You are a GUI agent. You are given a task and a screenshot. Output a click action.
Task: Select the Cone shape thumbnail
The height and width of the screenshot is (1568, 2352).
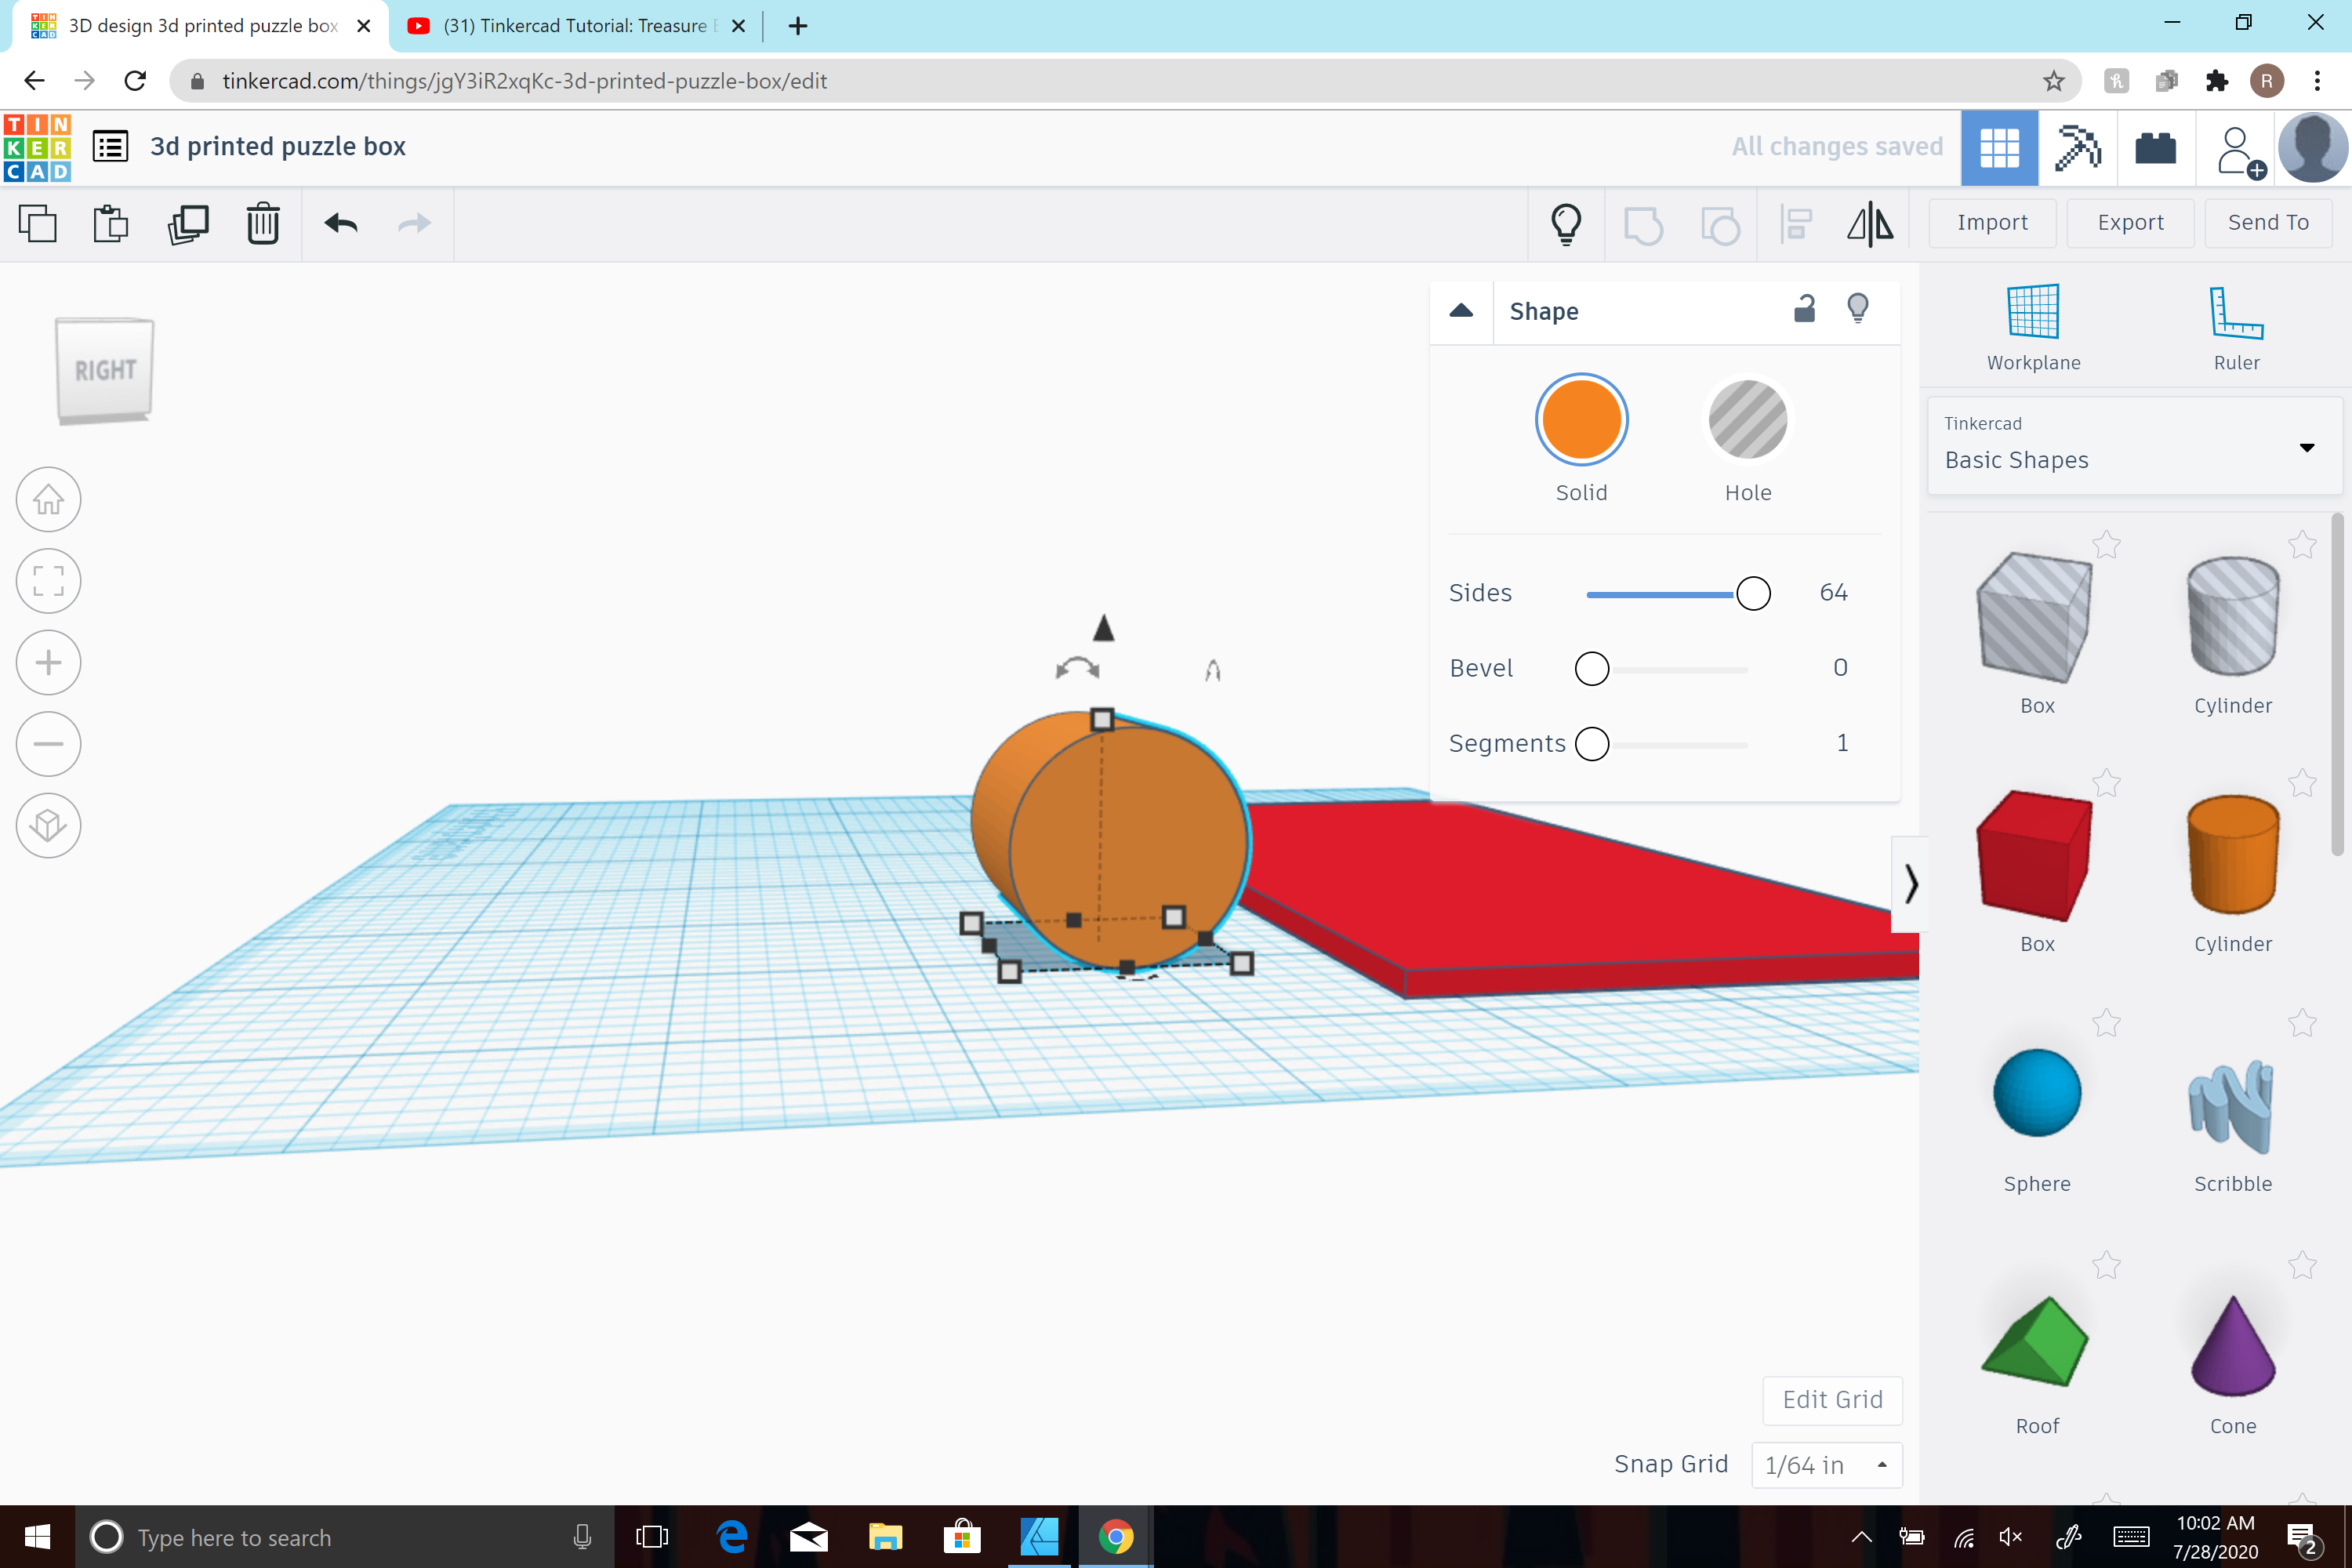click(x=2232, y=1345)
